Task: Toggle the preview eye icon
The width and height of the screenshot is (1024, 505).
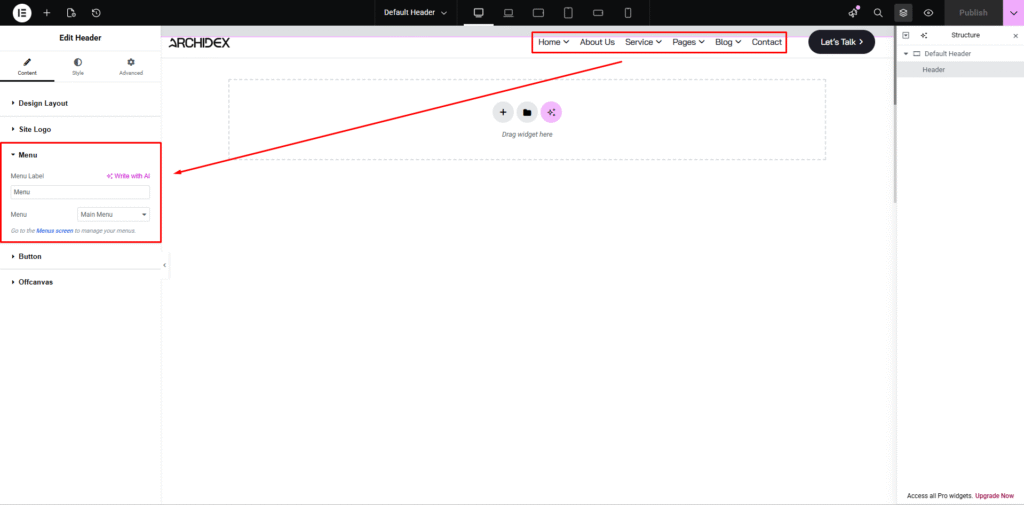Action: tap(928, 13)
